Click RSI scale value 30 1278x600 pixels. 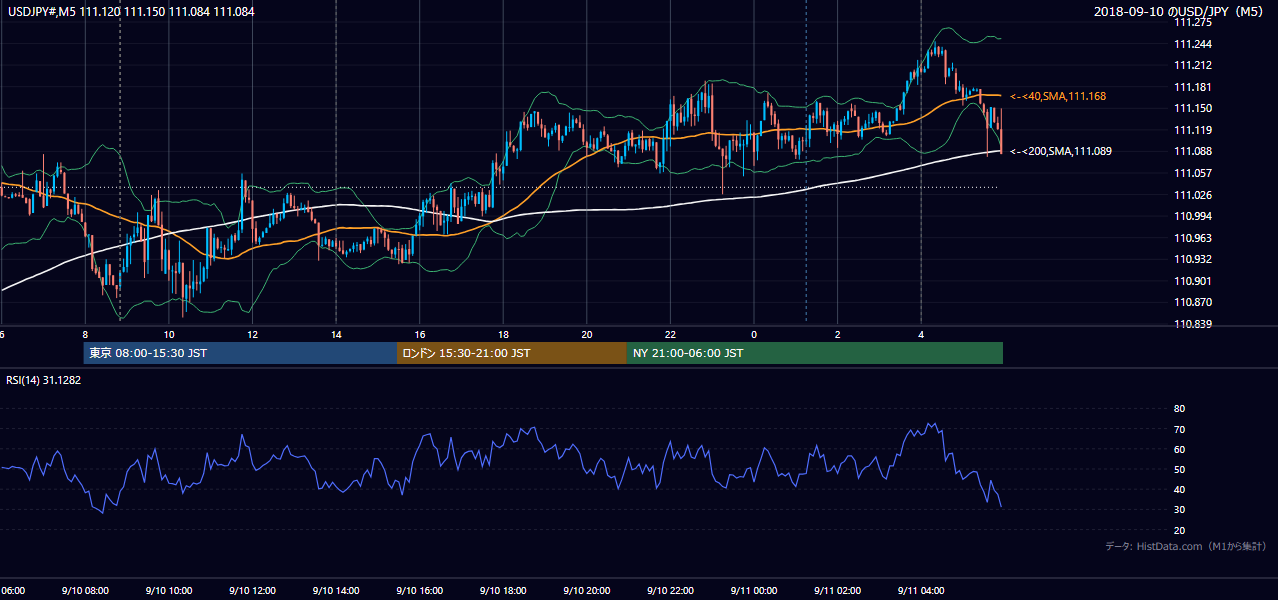click(x=1180, y=510)
